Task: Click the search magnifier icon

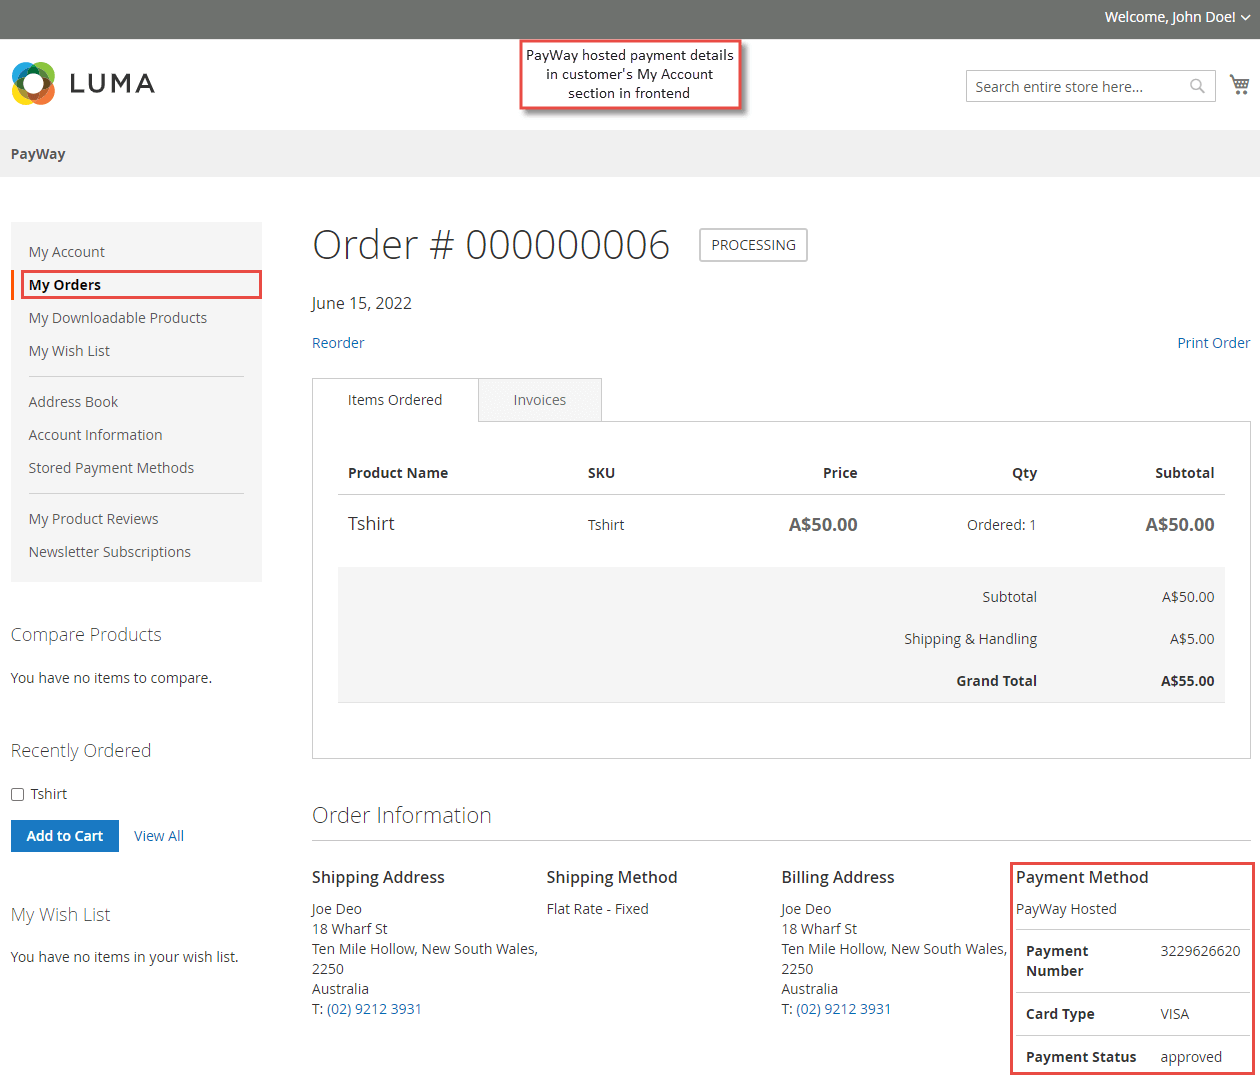Action: [1197, 86]
